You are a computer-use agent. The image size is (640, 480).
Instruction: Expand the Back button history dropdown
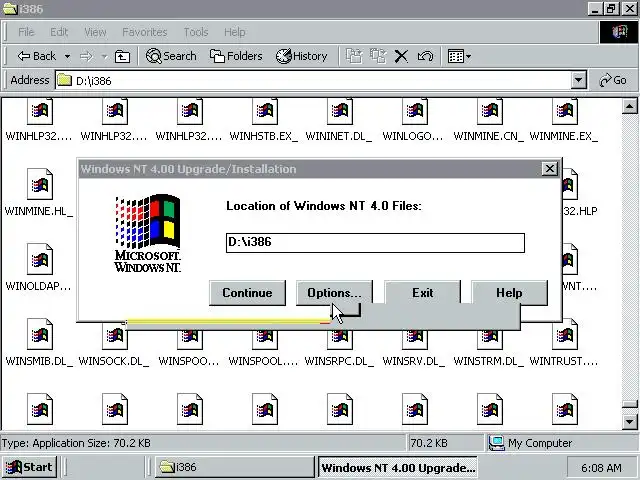coord(67,56)
